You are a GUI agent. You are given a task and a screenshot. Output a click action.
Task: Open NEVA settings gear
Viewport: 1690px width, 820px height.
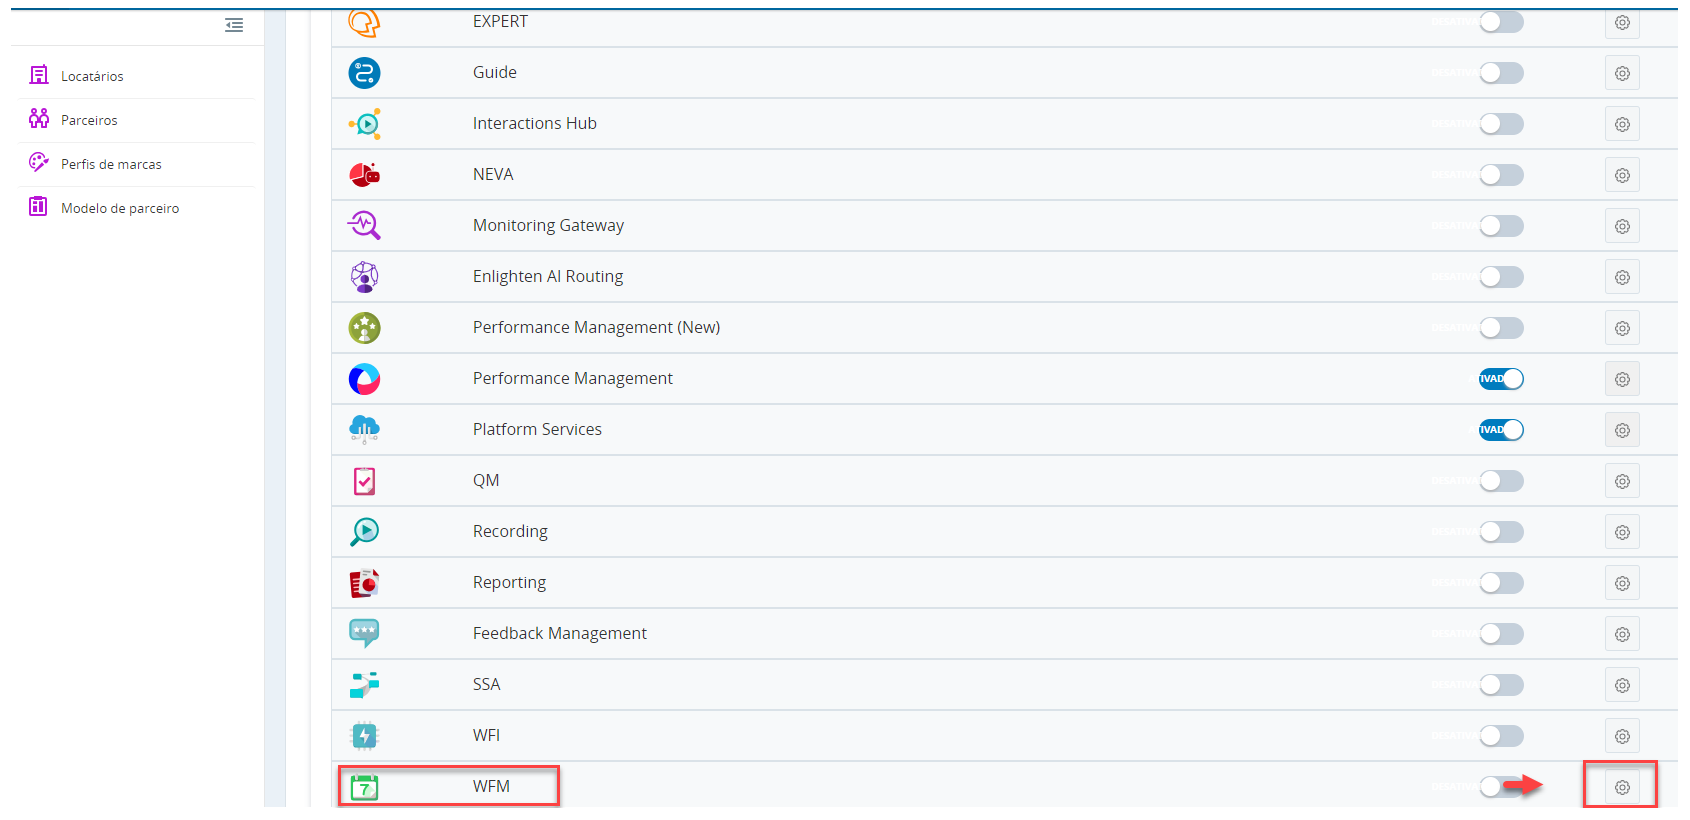(1622, 176)
